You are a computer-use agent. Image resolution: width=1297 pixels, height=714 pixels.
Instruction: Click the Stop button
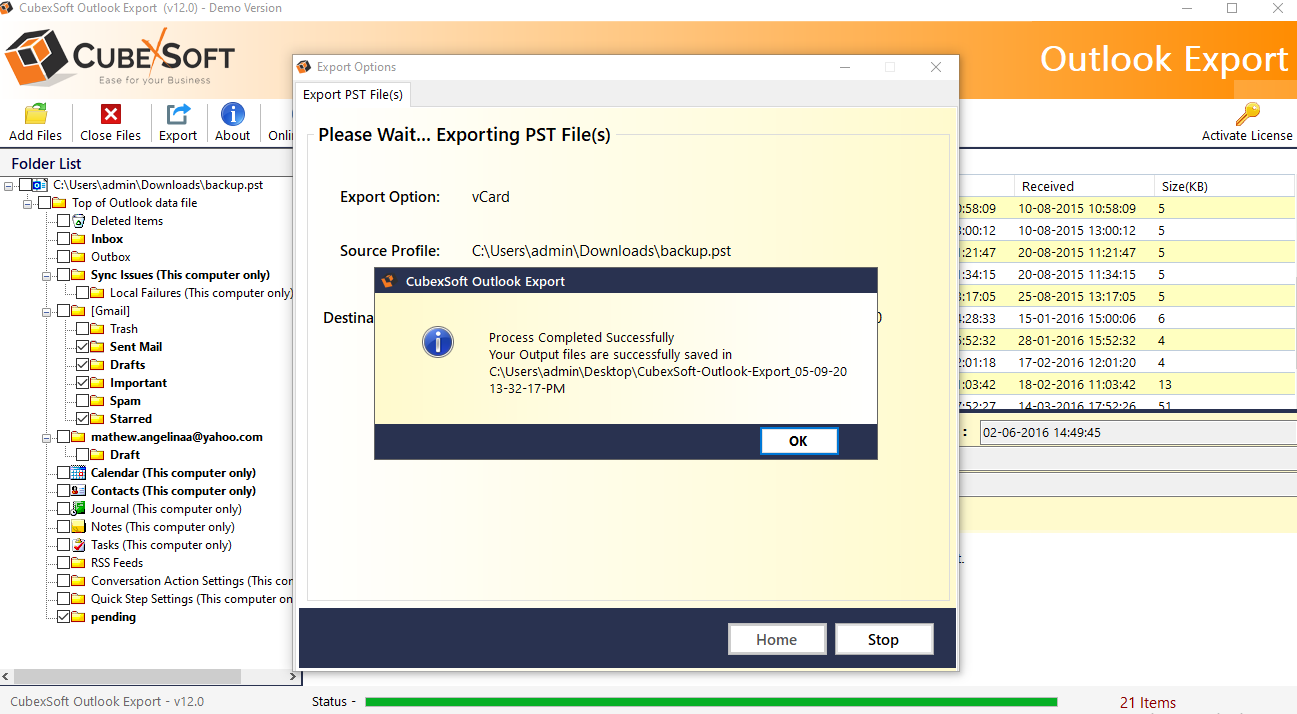coord(883,640)
